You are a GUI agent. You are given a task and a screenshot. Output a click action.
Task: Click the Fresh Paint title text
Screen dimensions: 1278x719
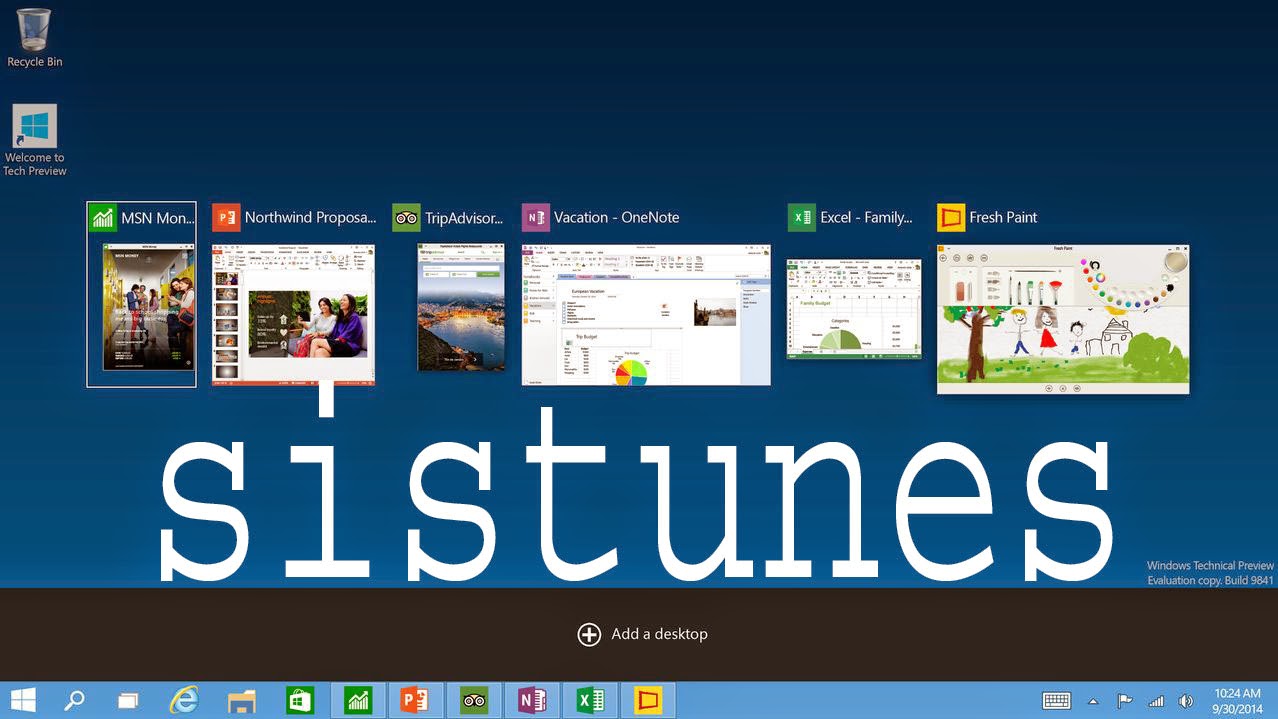pos(1003,217)
